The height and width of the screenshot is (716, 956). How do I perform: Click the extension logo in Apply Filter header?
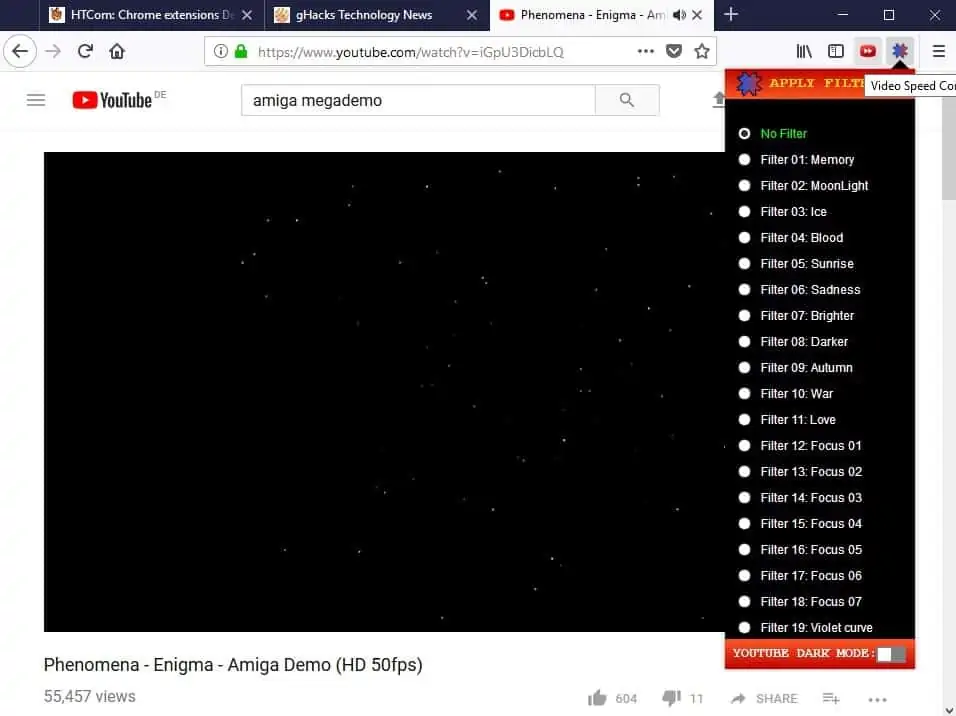pos(749,84)
